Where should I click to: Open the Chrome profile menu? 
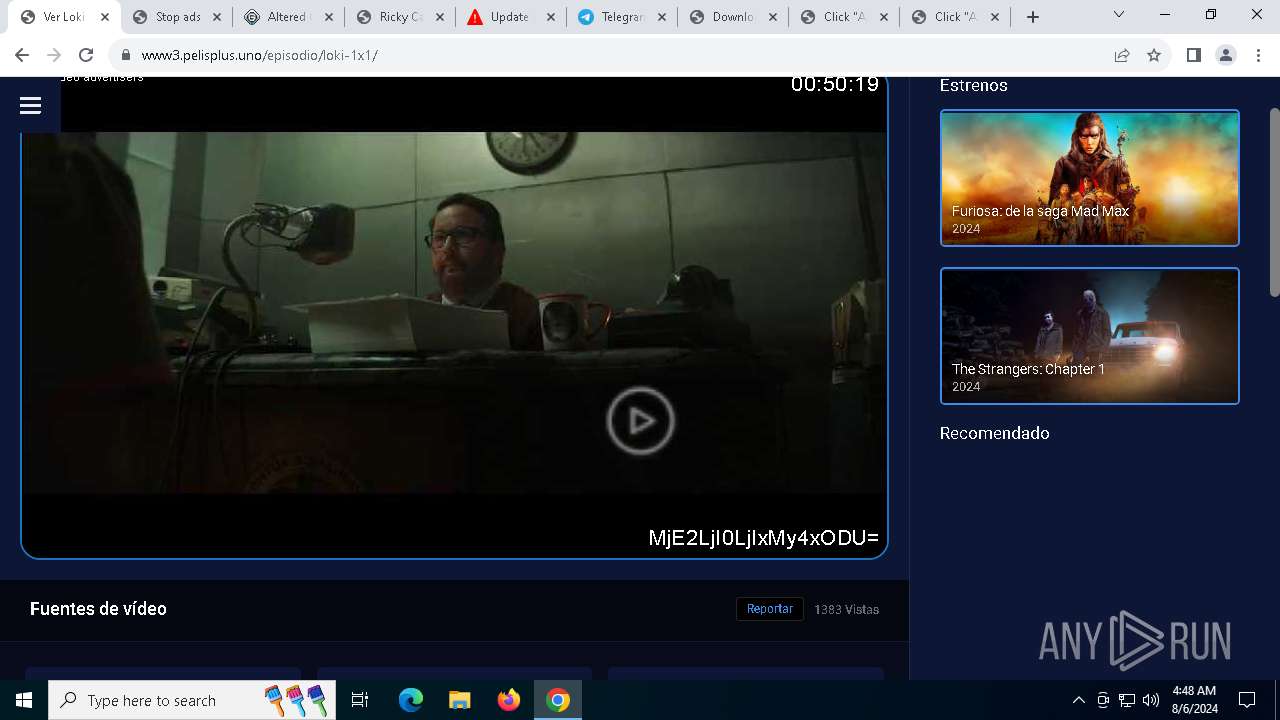coord(1226,55)
